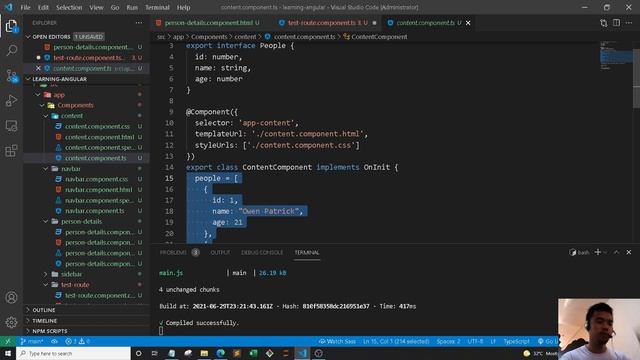Screen dimensions: 640x360
Task: Click the editor minimap
Action: [x=616, y=56]
